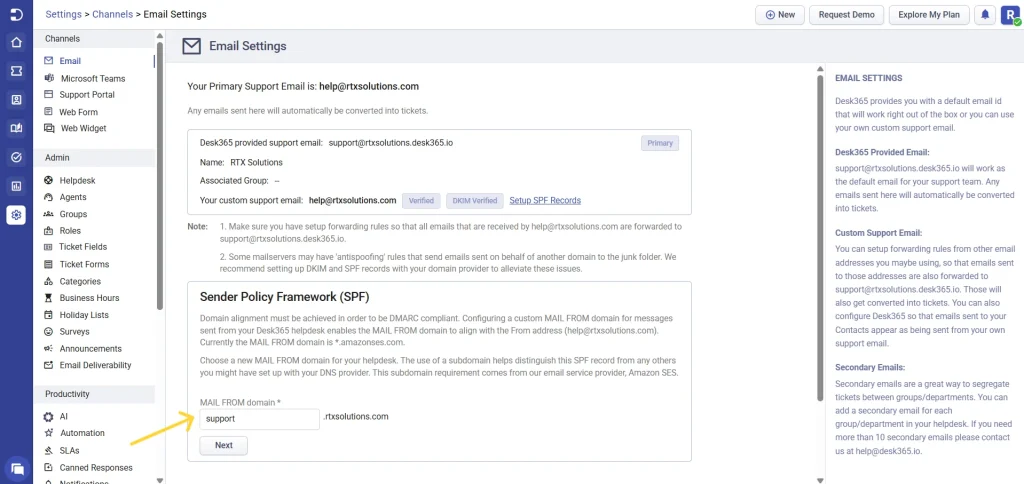The image size is (1024, 484).
Task: Click the Agents headset icon
Action: (x=48, y=197)
